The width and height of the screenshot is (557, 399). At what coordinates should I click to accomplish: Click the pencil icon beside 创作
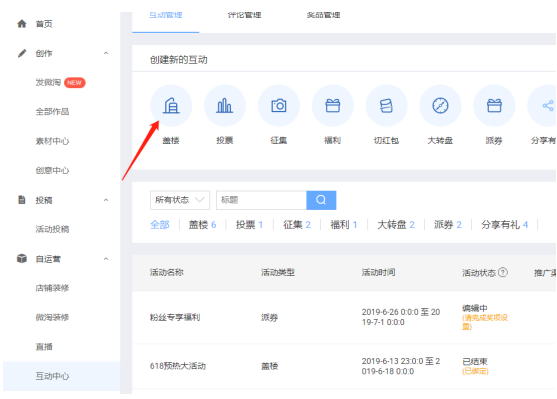(x=22, y=53)
